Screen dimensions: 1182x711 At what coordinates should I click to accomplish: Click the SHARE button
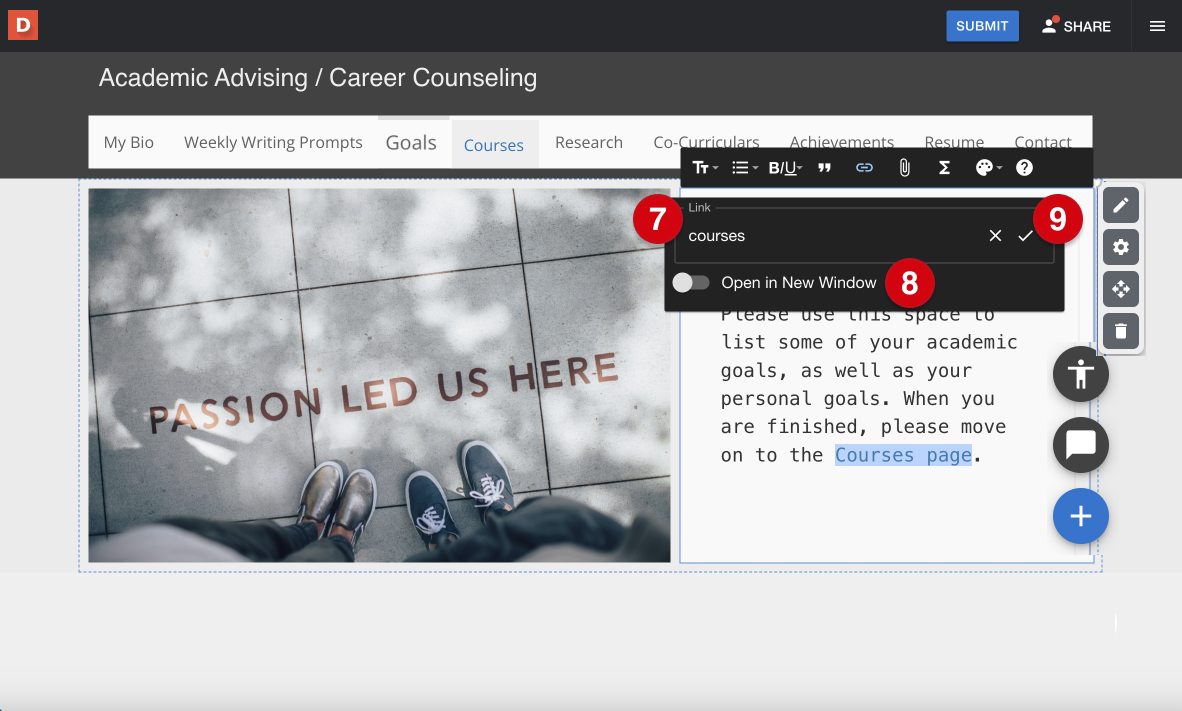1076,26
